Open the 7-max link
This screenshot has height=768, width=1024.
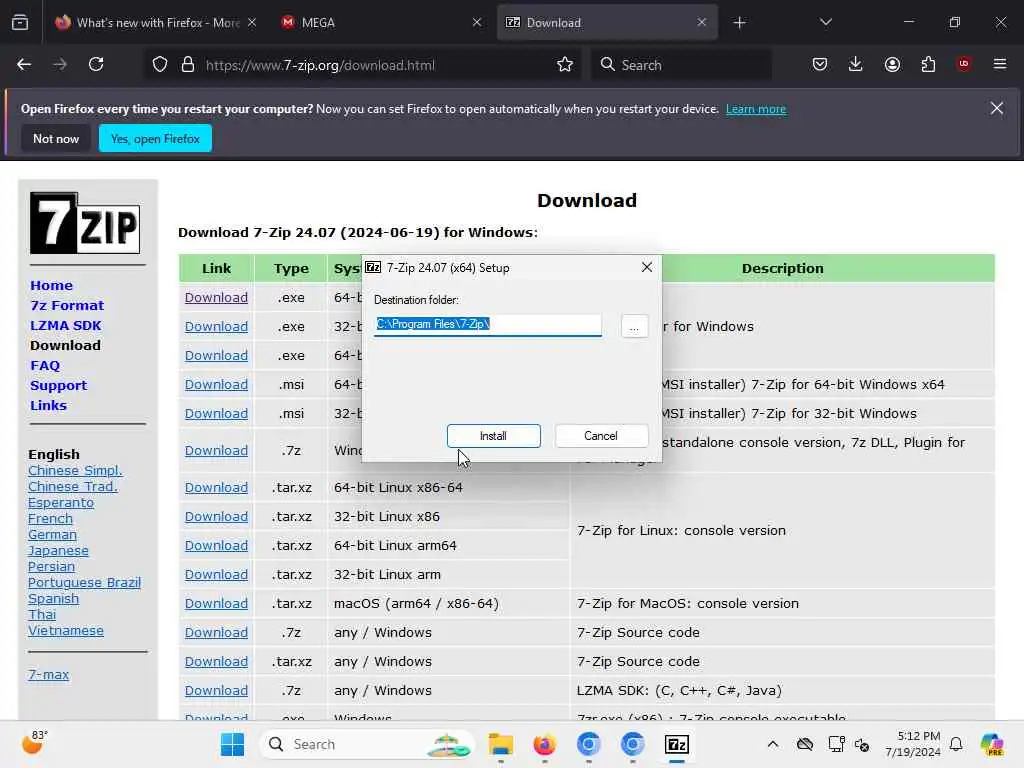coord(48,675)
